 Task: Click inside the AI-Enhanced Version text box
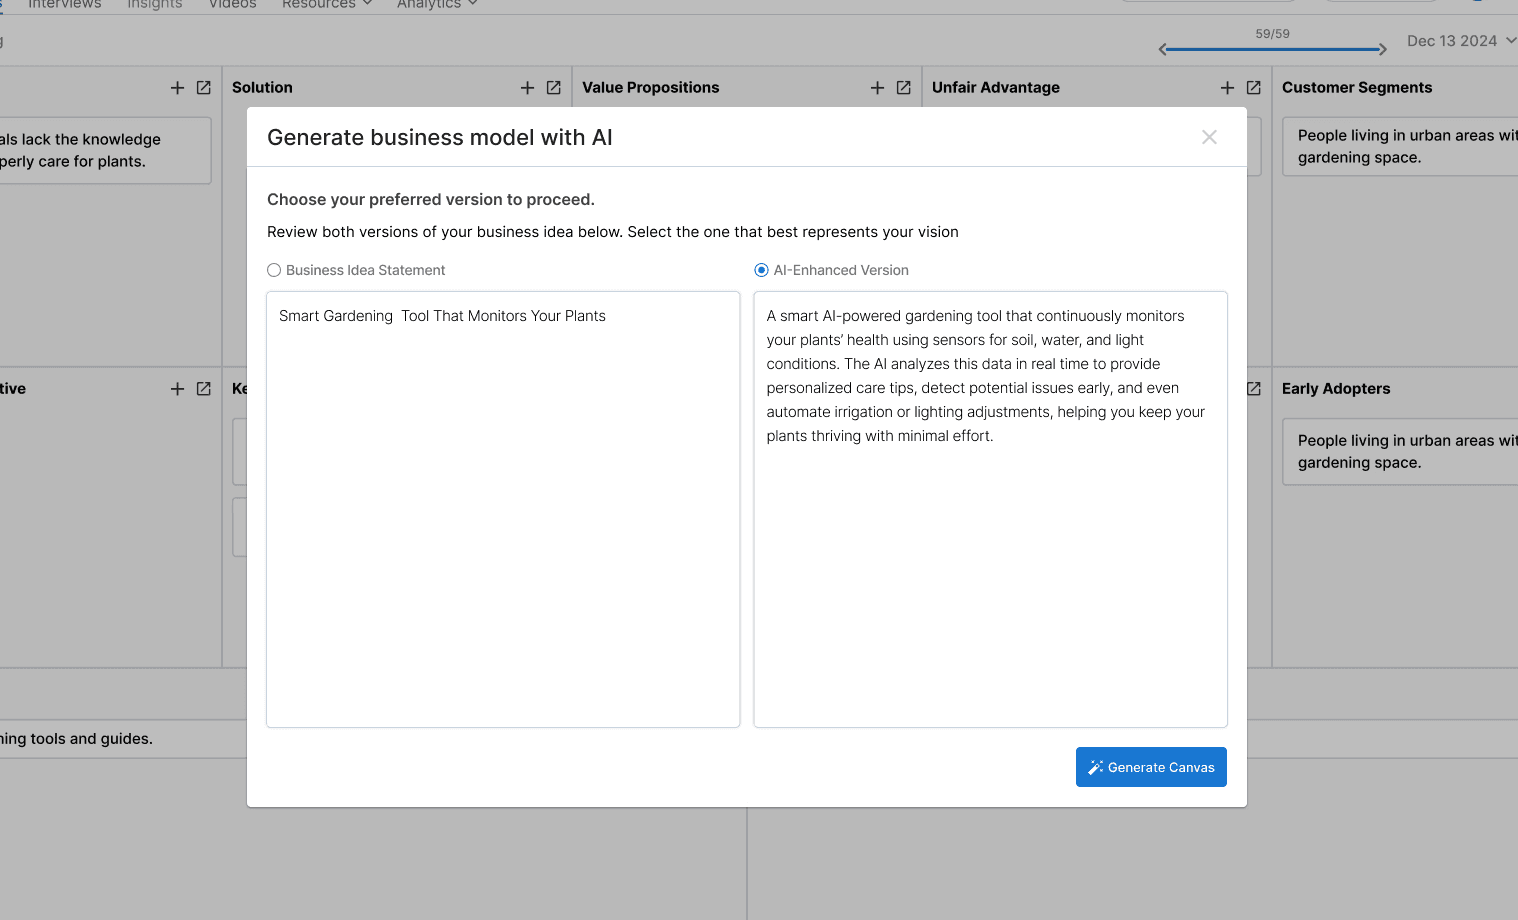tap(990, 509)
